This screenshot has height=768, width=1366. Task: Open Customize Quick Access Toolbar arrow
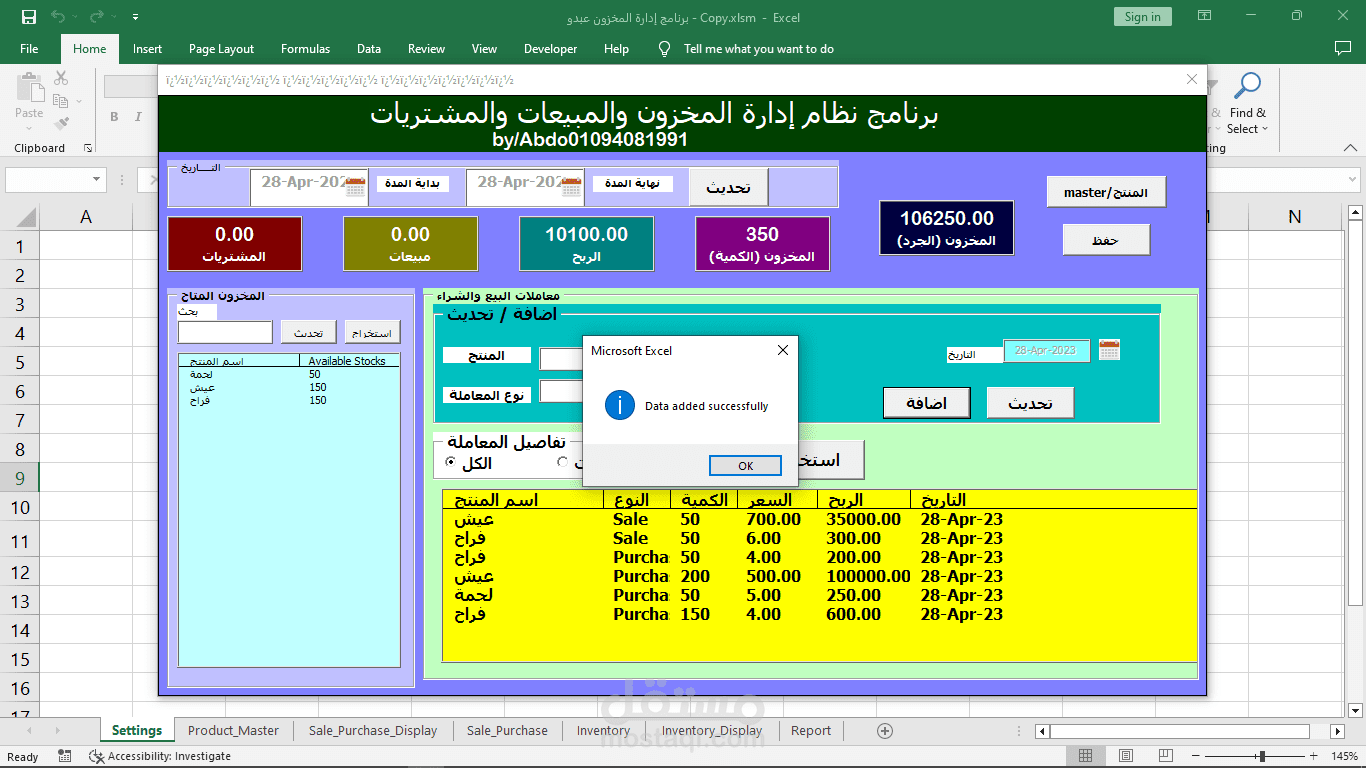(135, 18)
